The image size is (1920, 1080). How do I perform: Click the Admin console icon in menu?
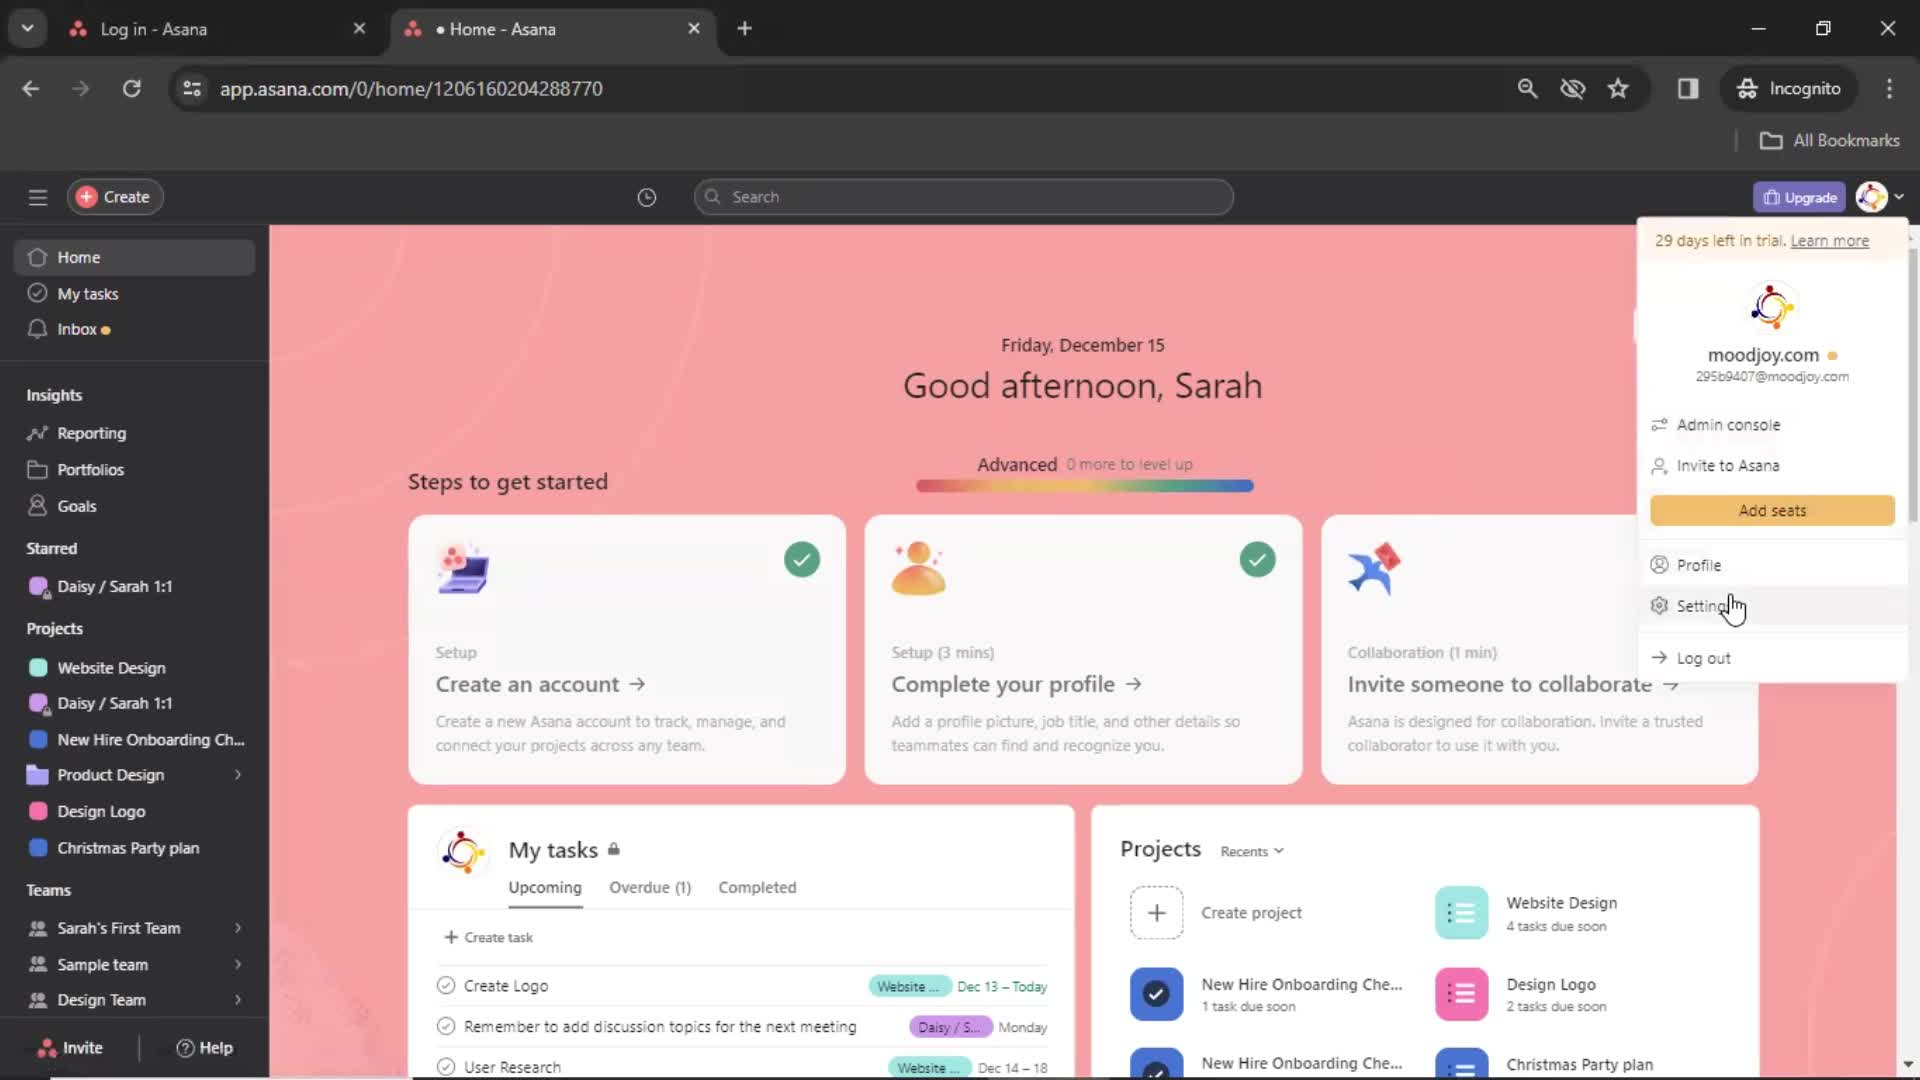1659,425
